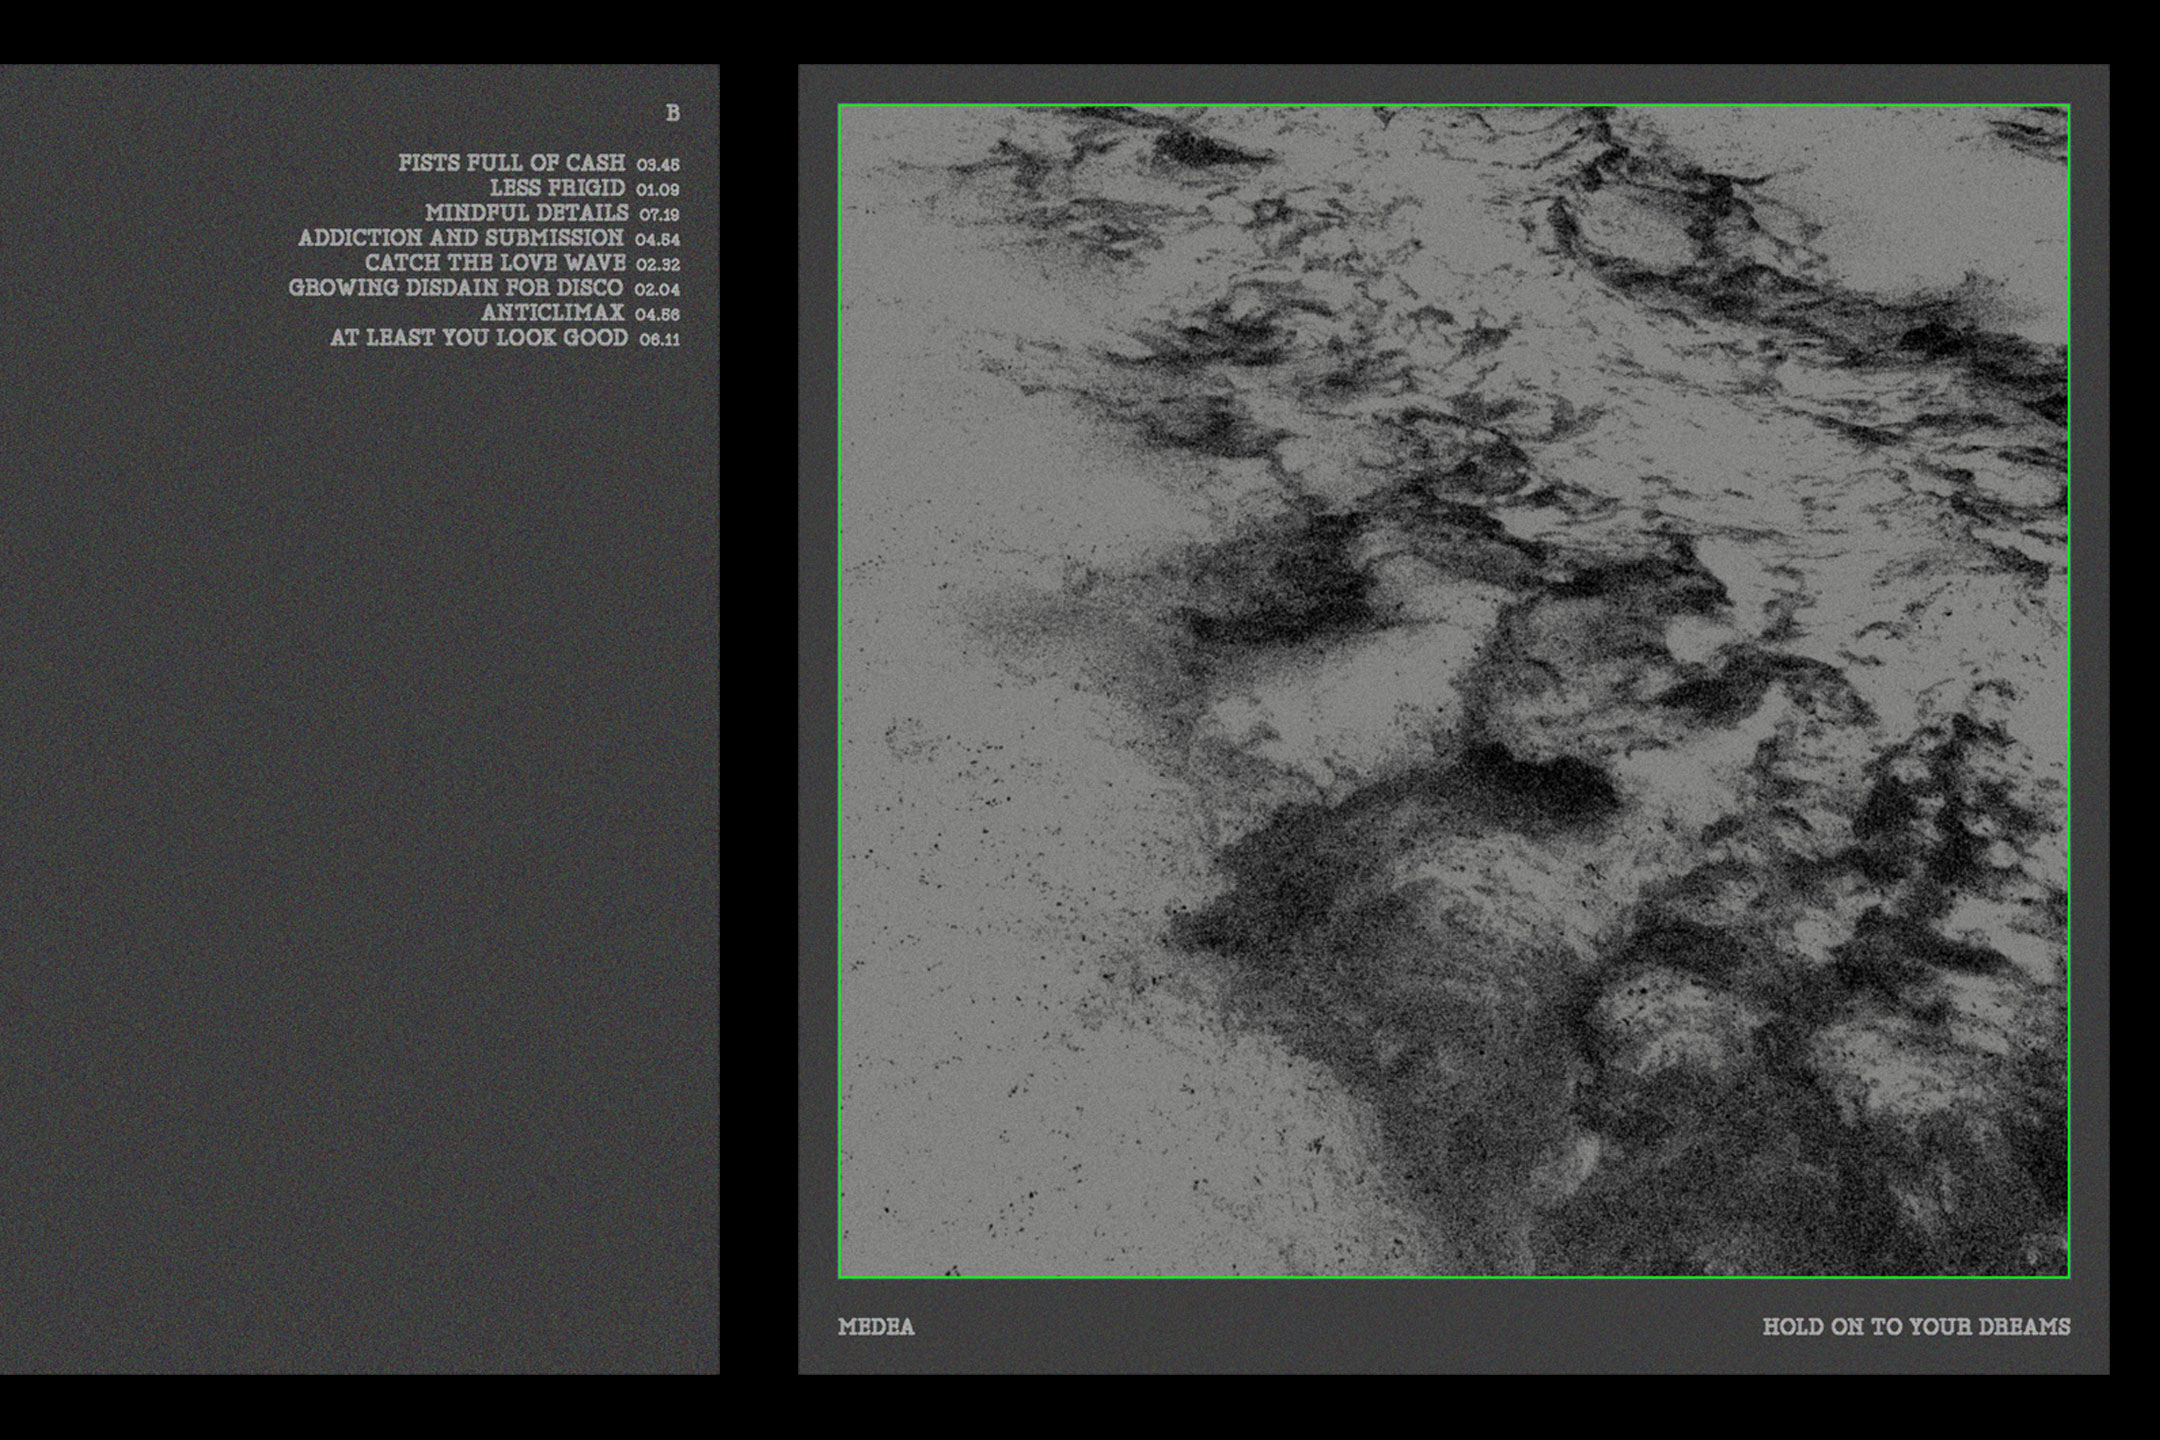Click the 02.32 duration label
Viewport: 2160px width, 1440px height.
click(x=658, y=265)
